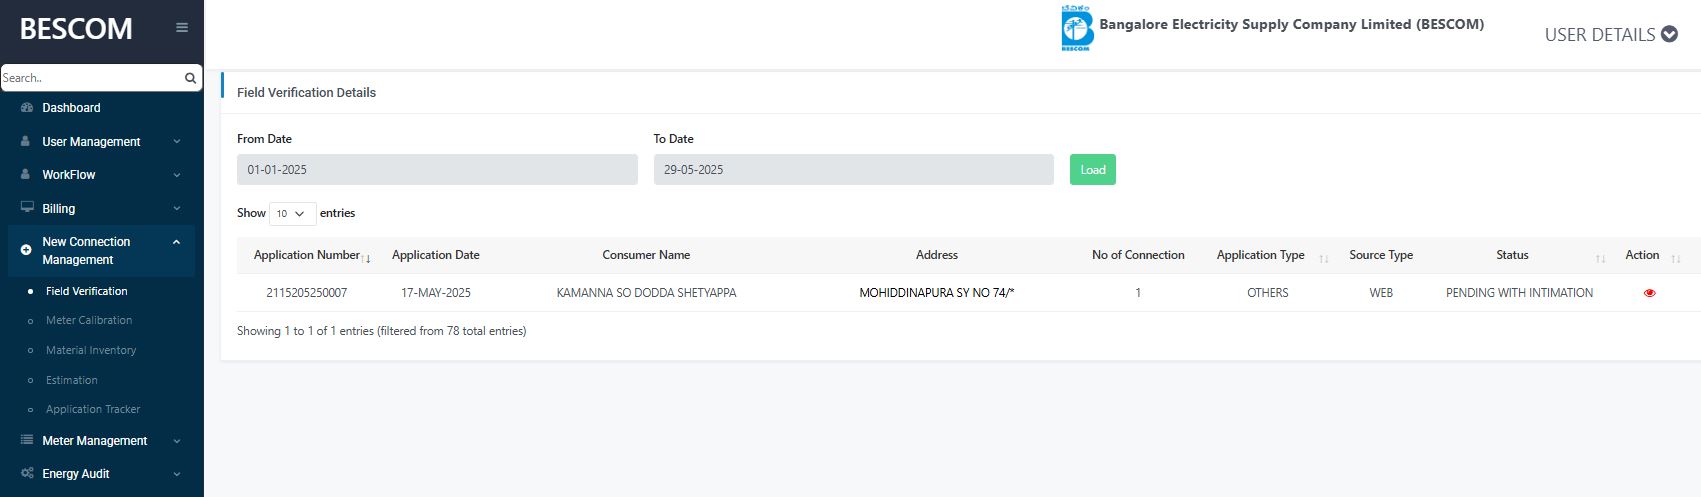Click the Billing monitor icon

(x=27, y=208)
